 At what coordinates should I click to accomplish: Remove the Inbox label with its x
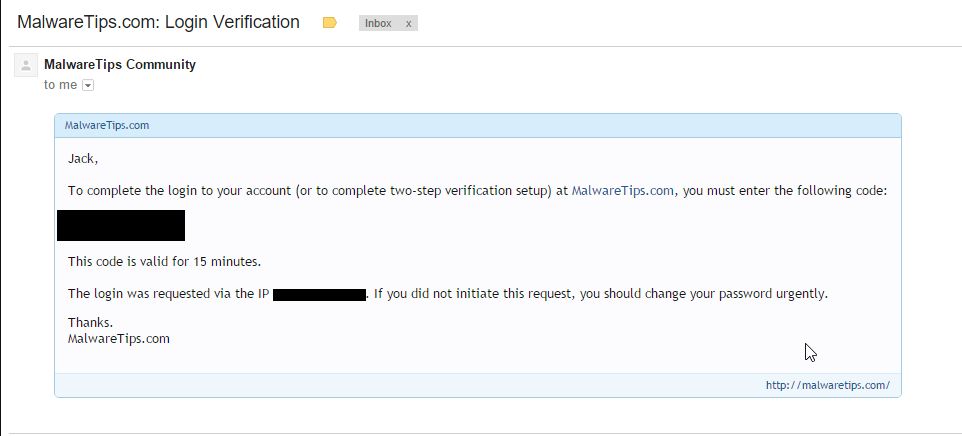[x=408, y=23]
